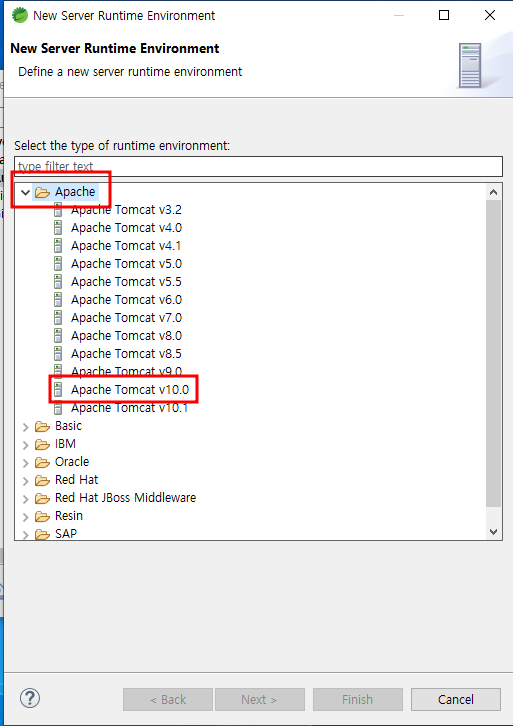Viewport: 513px width, 726px height.
Task: Select the 'Apache Tomcat v8.5' label
Action: [126, 354]
